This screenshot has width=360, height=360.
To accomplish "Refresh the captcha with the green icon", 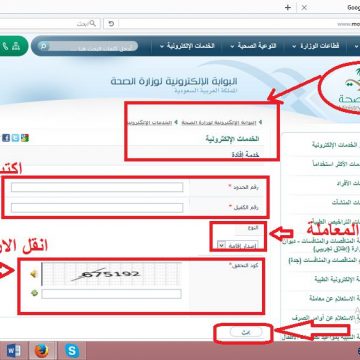I will click(x=34, y=293).
